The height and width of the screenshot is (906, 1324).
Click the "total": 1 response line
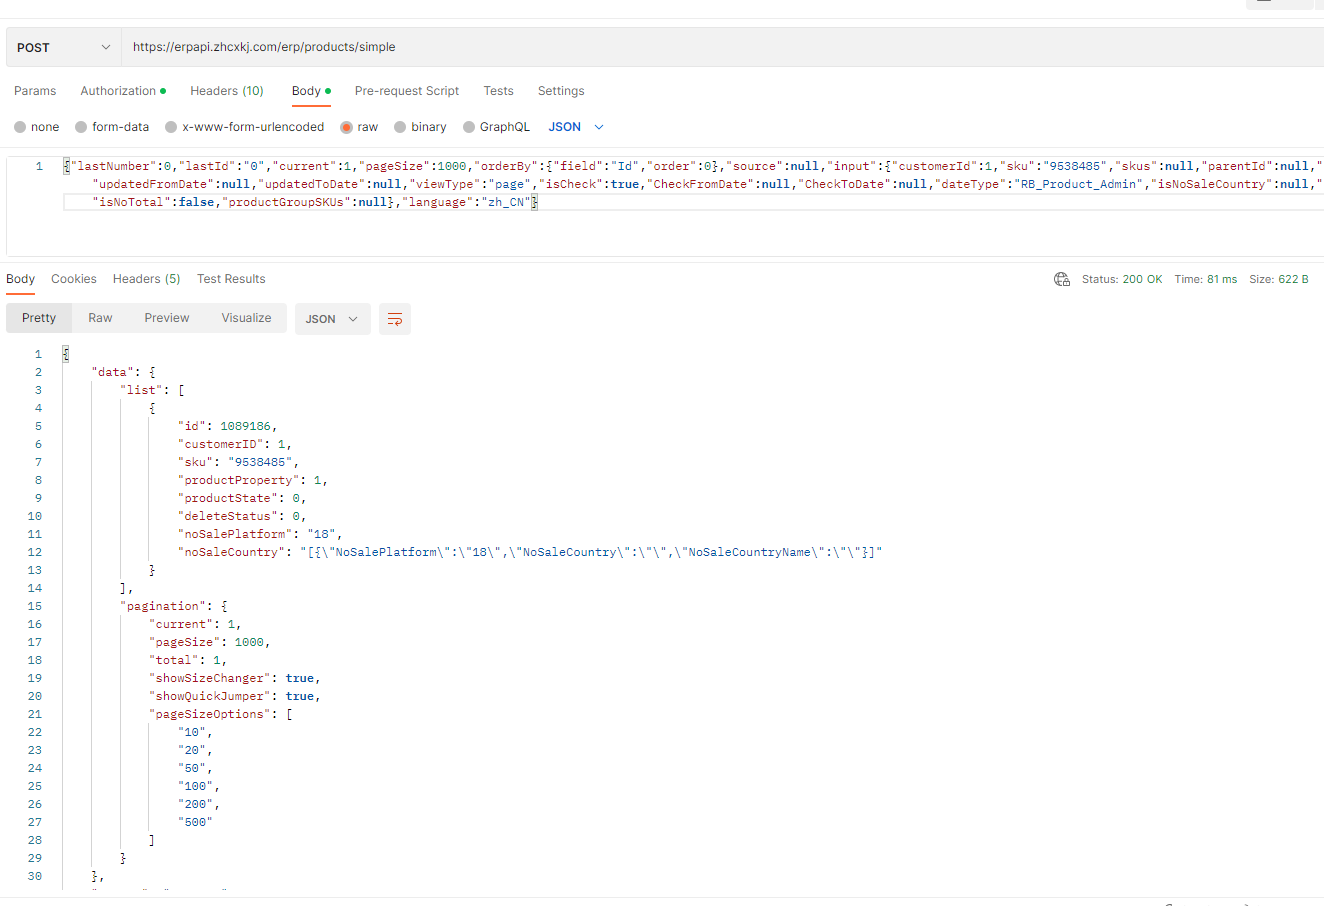(188, 660)
